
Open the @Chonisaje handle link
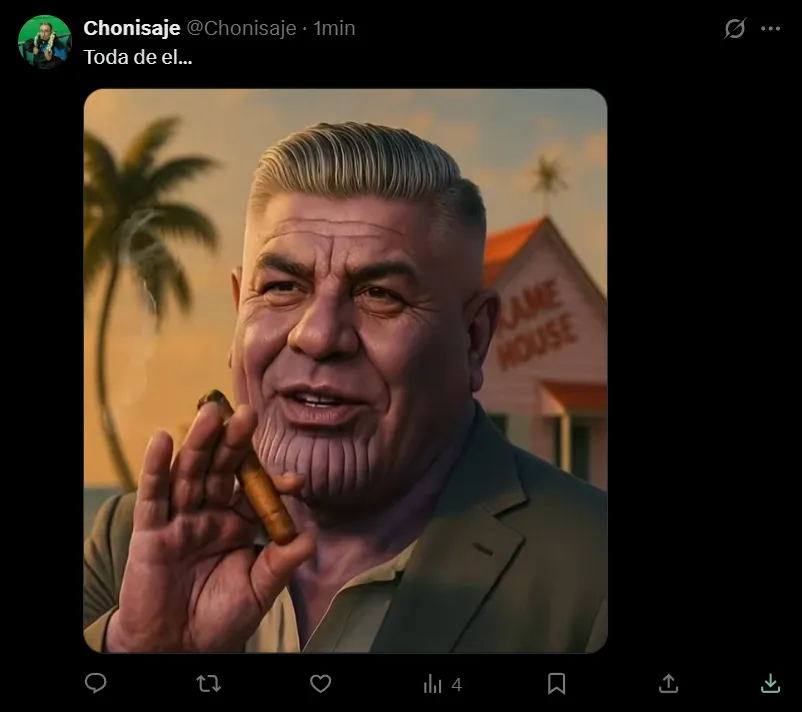(x=242, y=28)
